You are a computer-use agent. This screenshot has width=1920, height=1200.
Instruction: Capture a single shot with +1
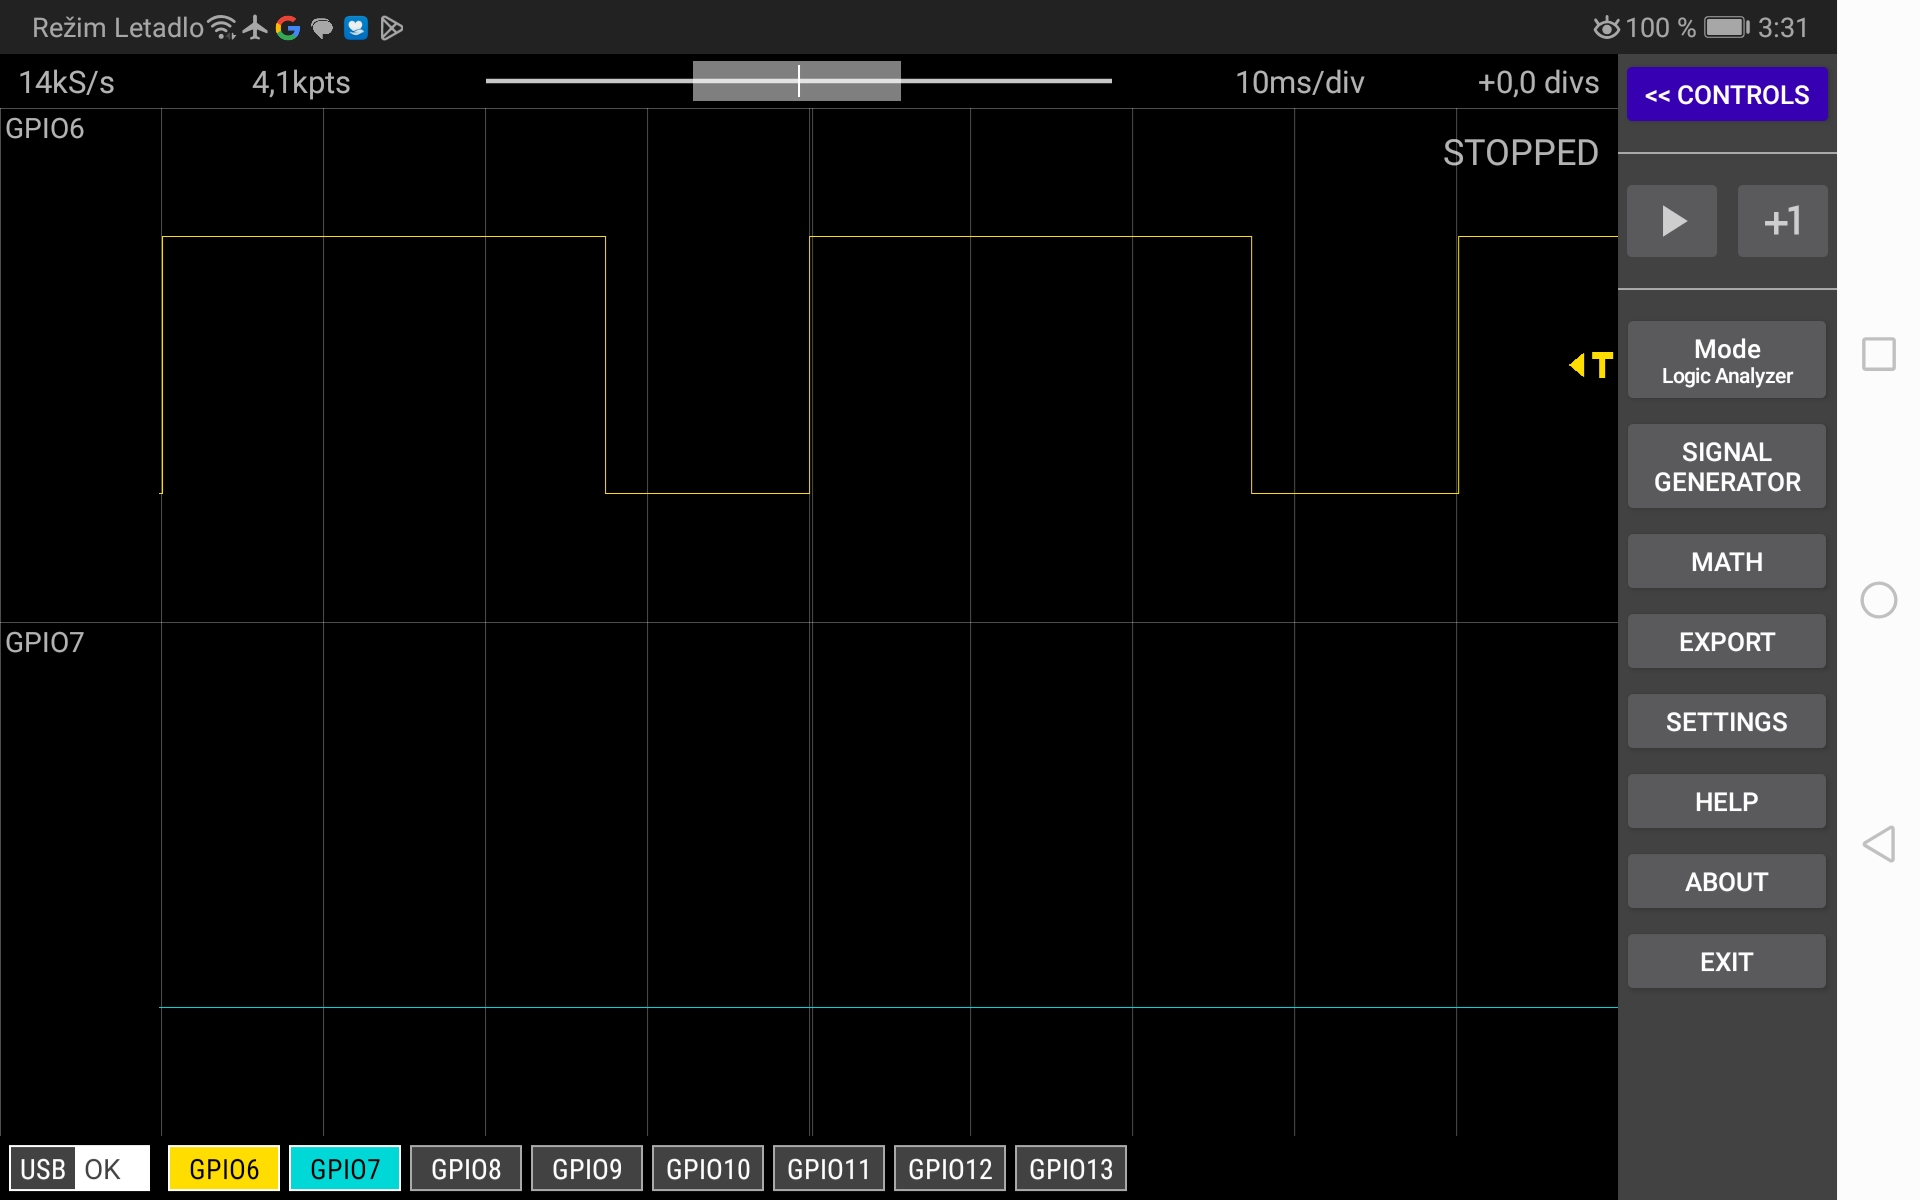tap(1782, 220)
